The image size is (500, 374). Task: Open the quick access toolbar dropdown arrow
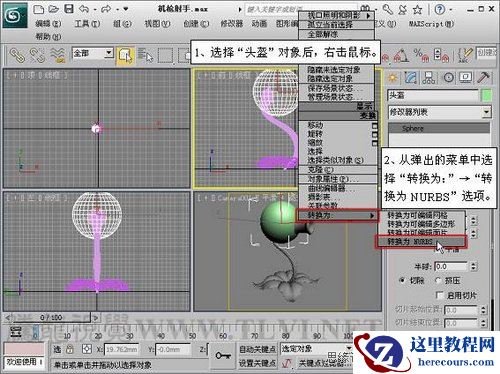[126, 9]
